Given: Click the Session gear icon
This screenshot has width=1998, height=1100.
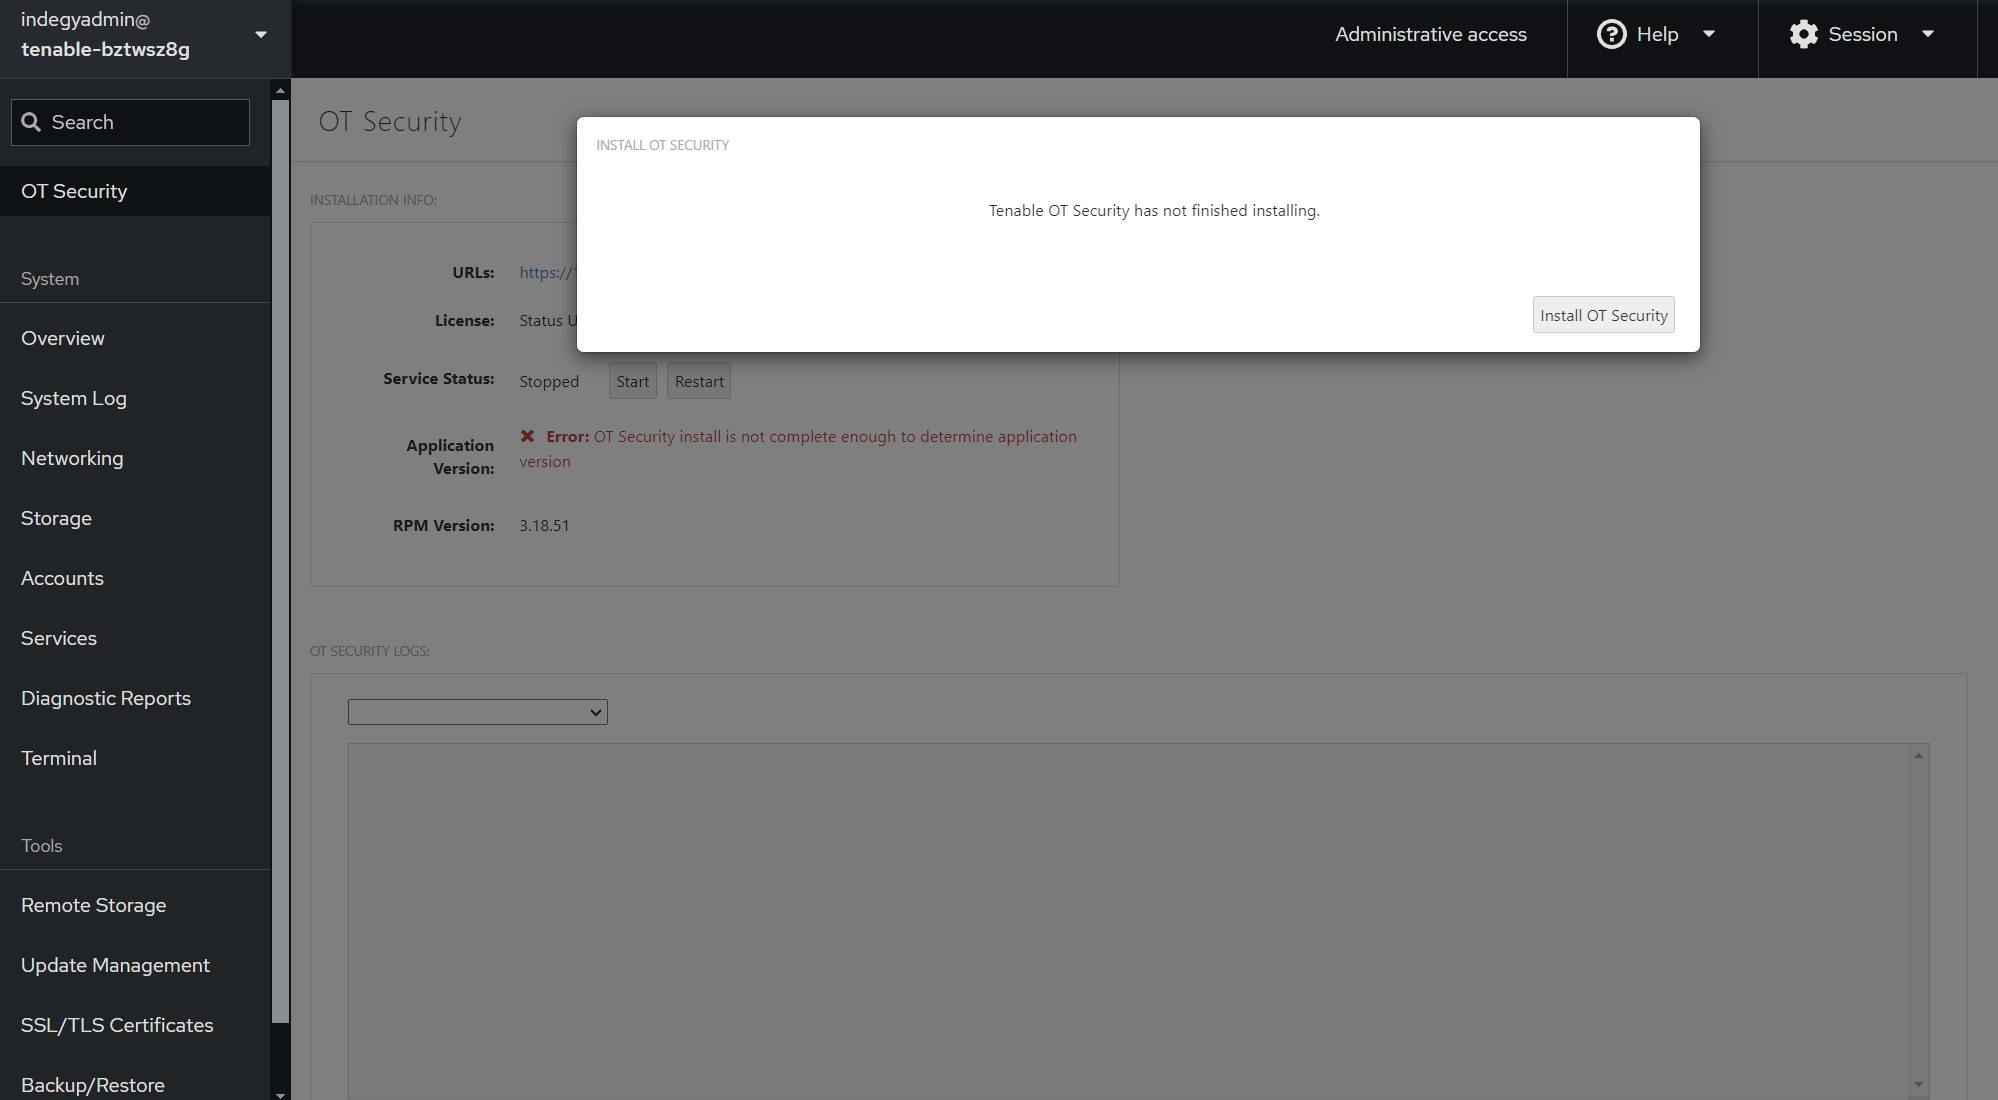Looking at the screenshot, I should (1803, 34).
